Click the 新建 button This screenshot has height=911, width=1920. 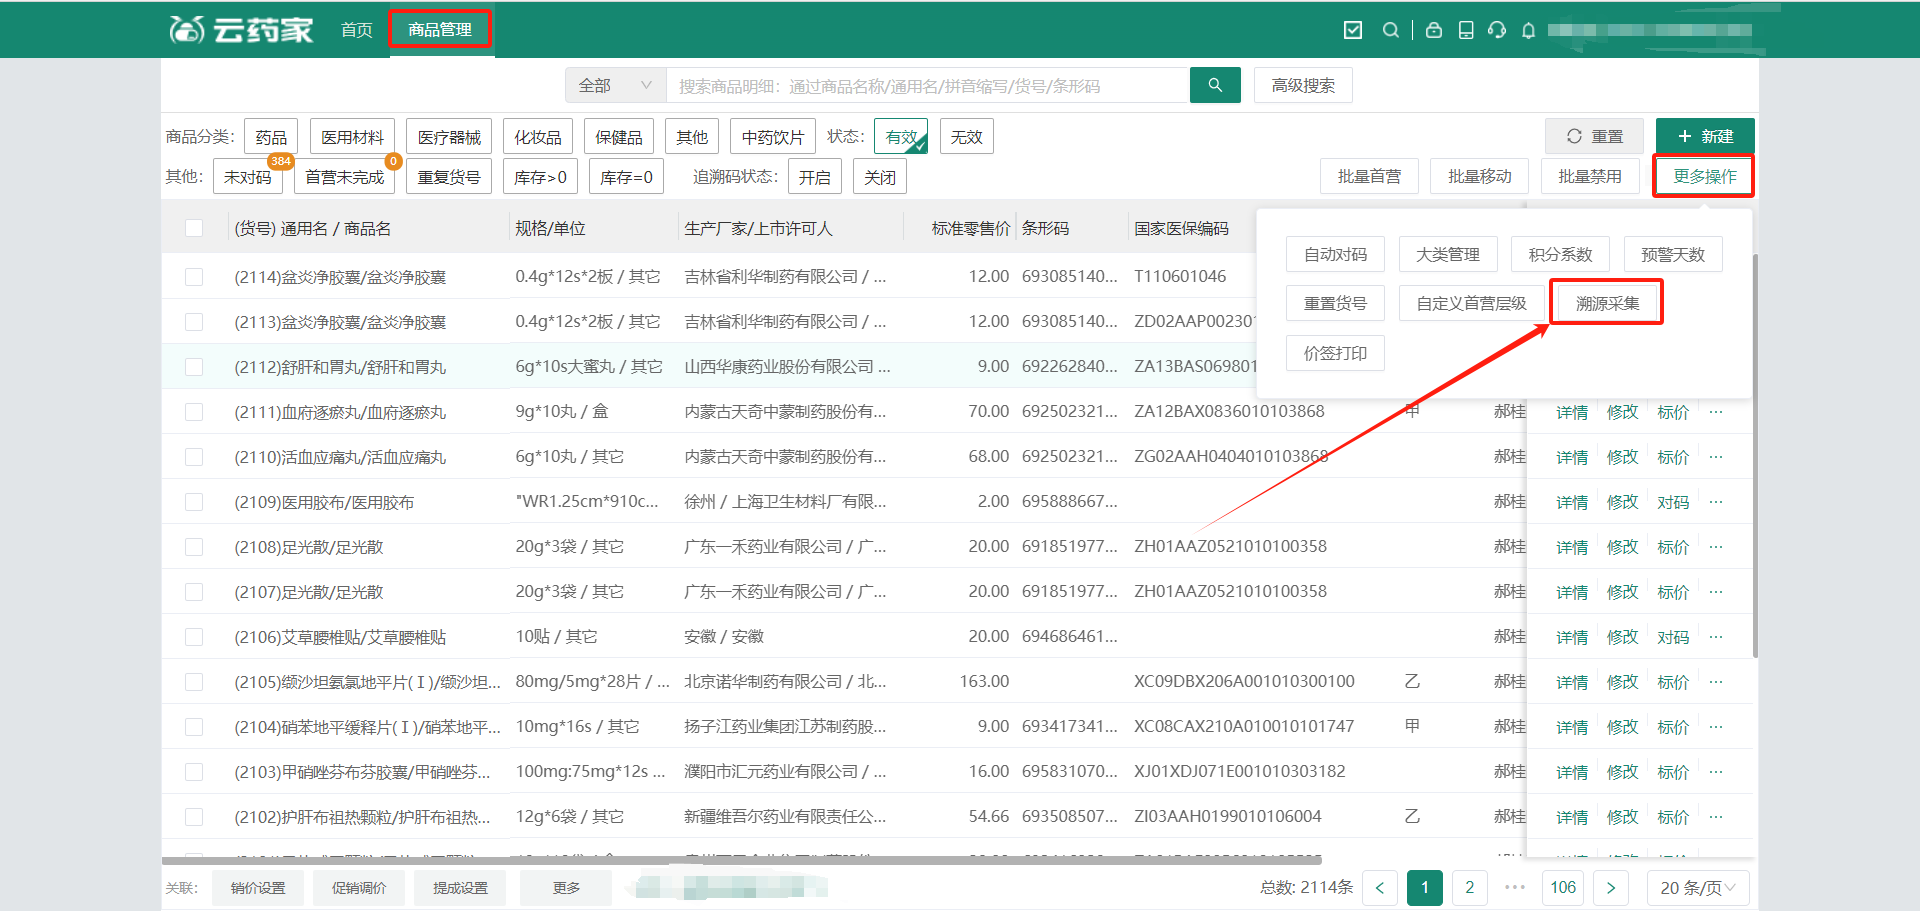(1705, 136)
